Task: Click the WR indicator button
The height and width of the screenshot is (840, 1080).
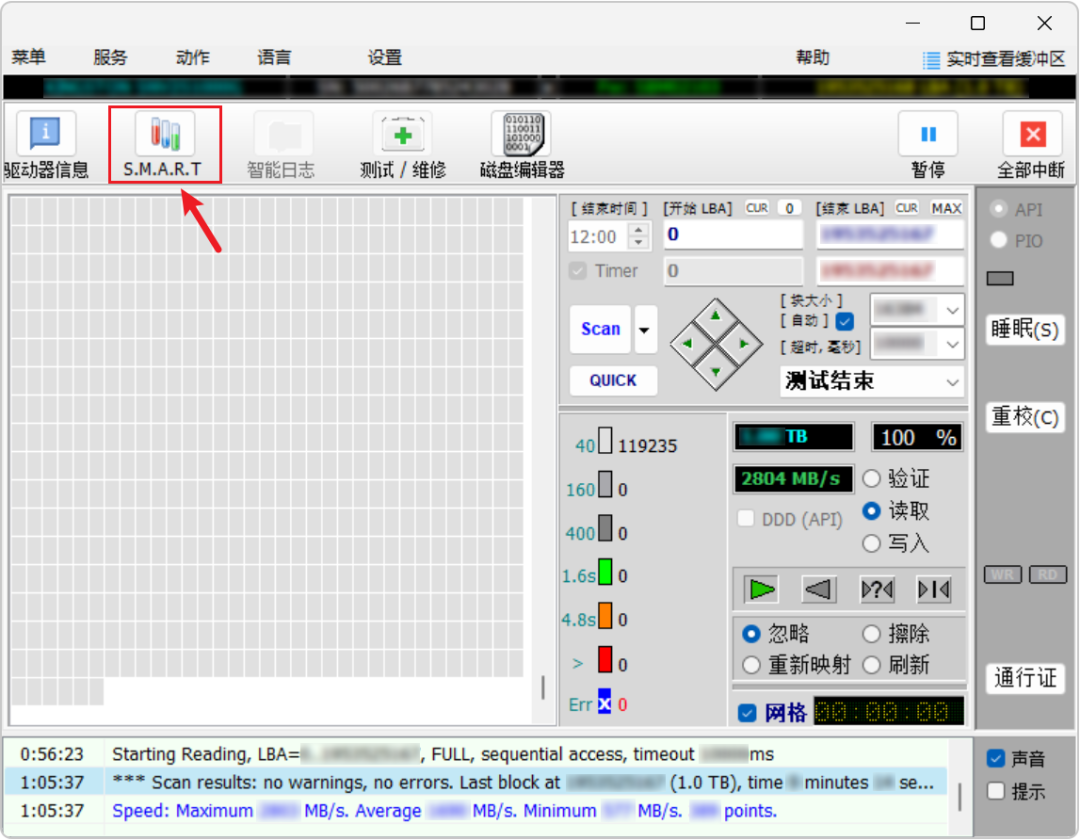Action: 1002,575
